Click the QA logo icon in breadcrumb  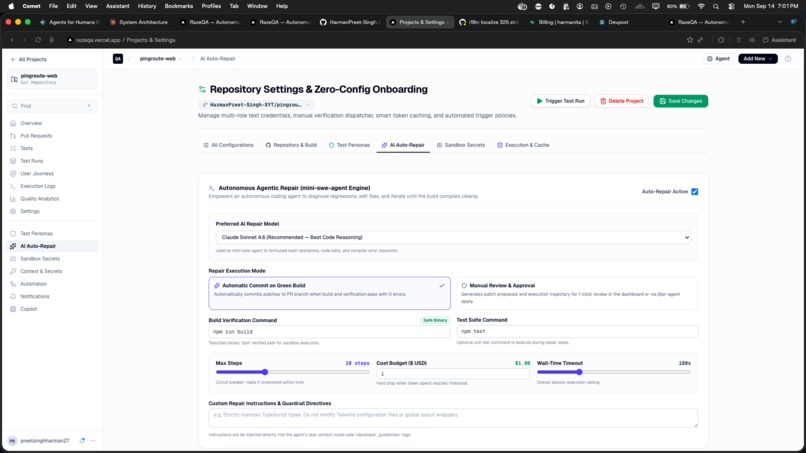coord(118,59)
